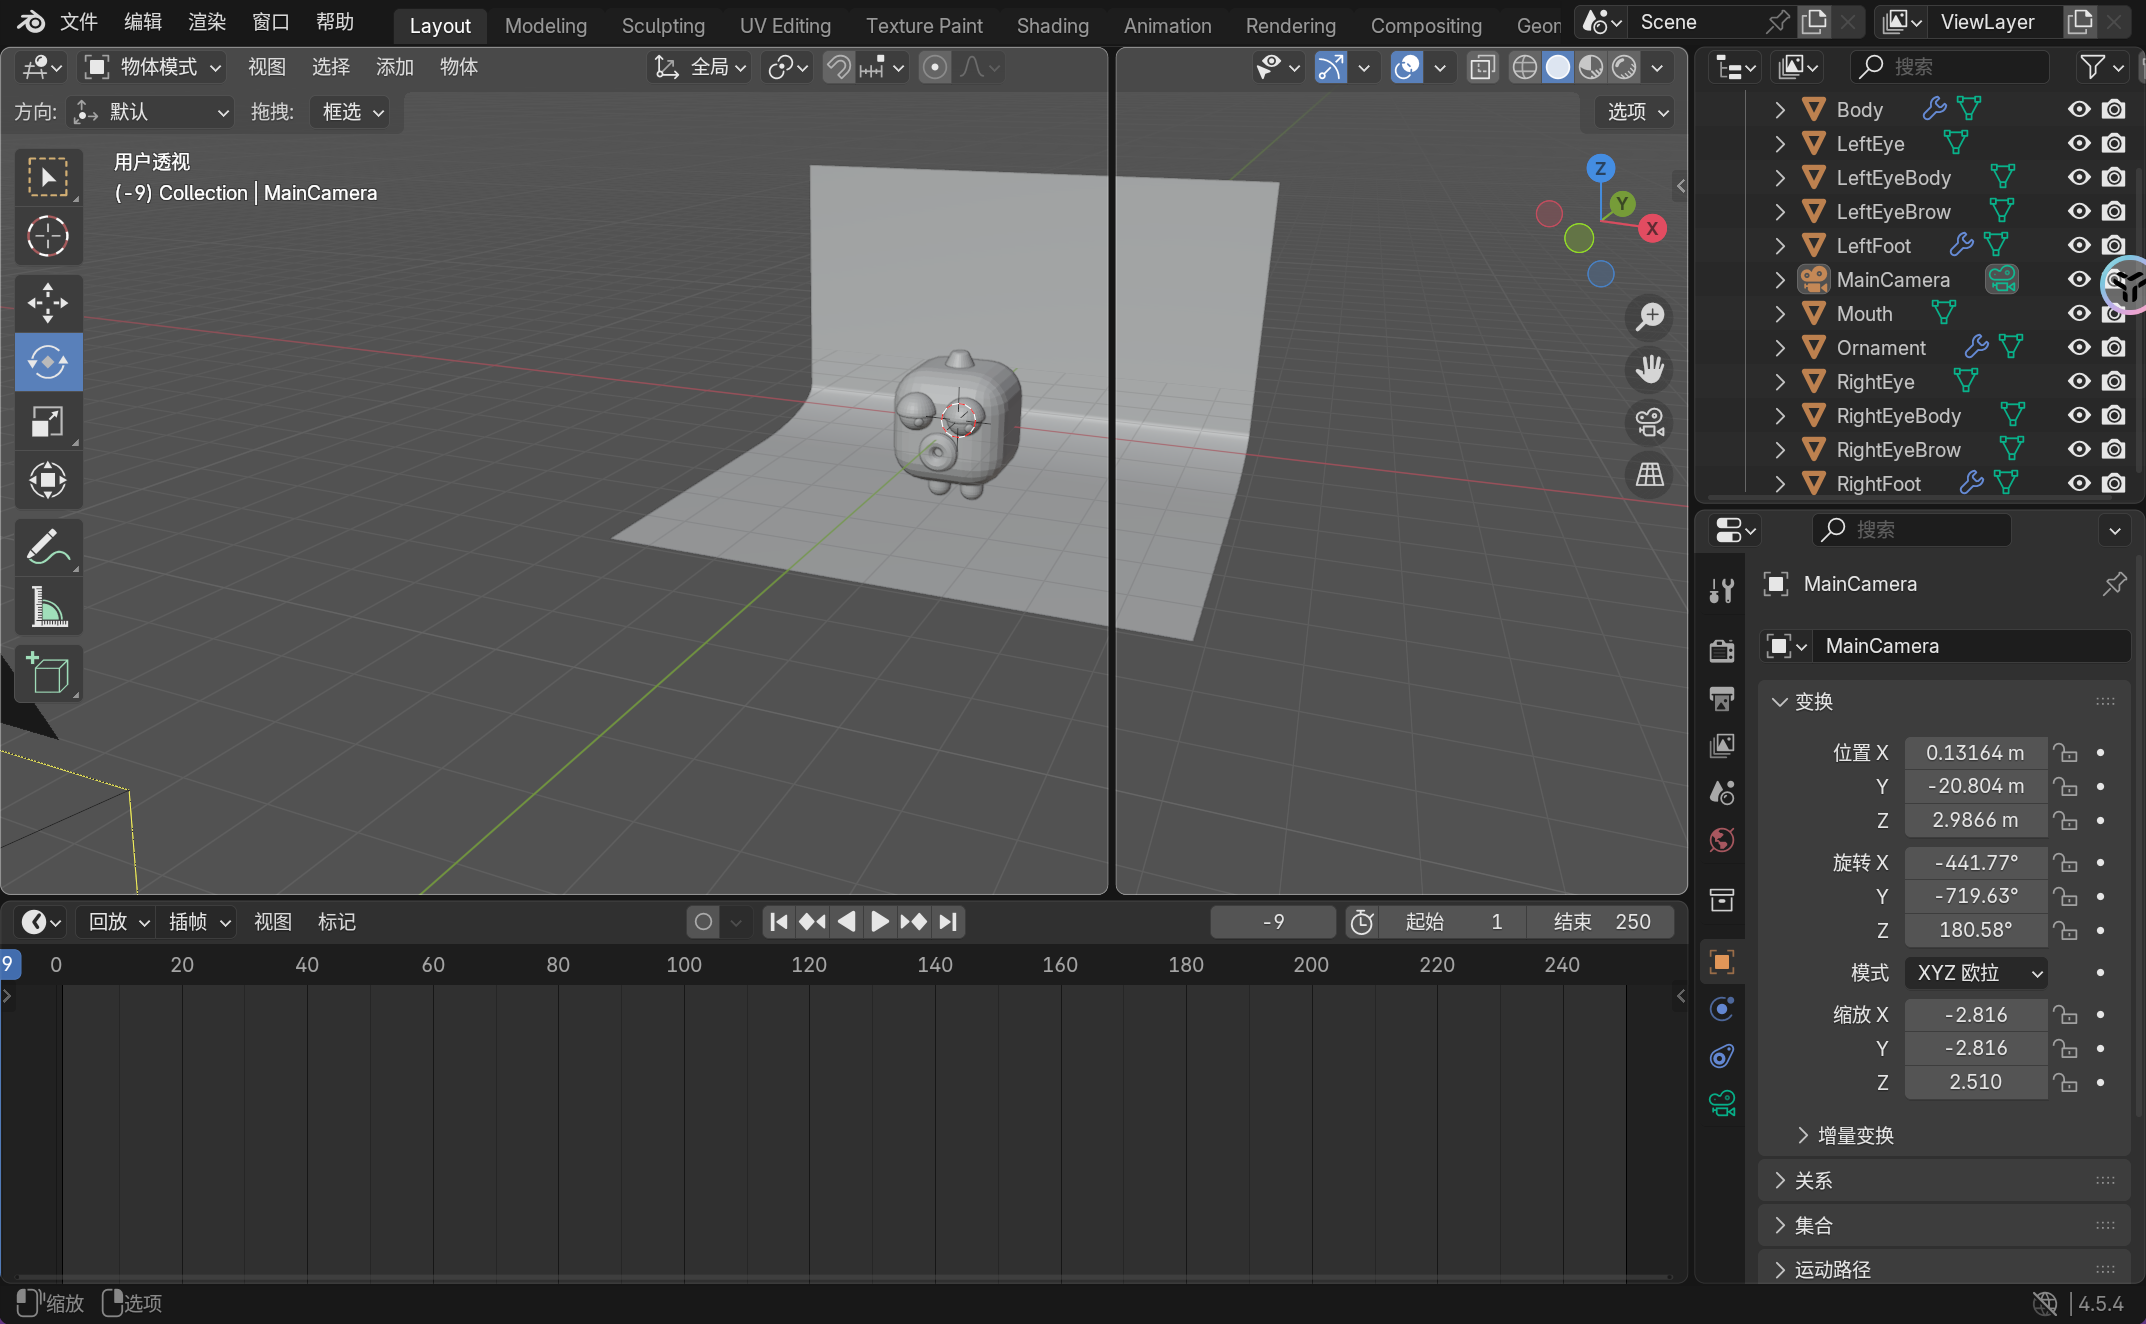Click the 3D cursor tool
Image resolution: width=2146 pixels, height=1324 pixels.
47,237
